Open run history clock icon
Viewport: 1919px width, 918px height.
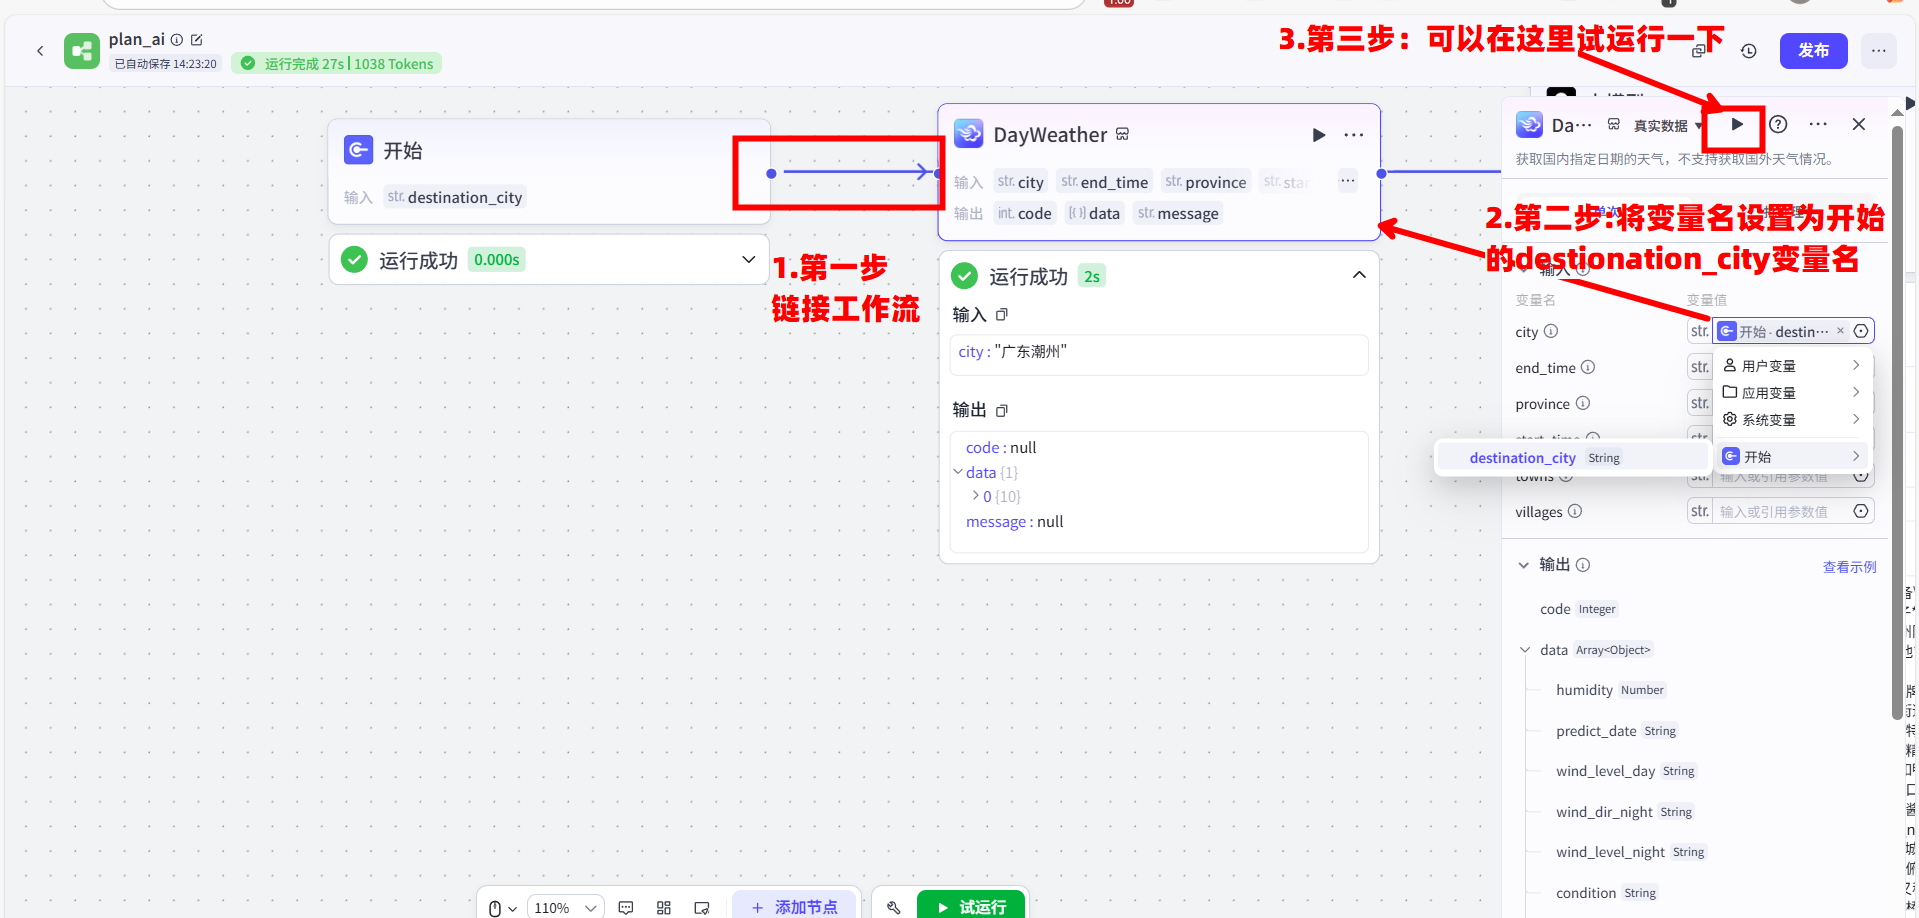[1748, 51]
